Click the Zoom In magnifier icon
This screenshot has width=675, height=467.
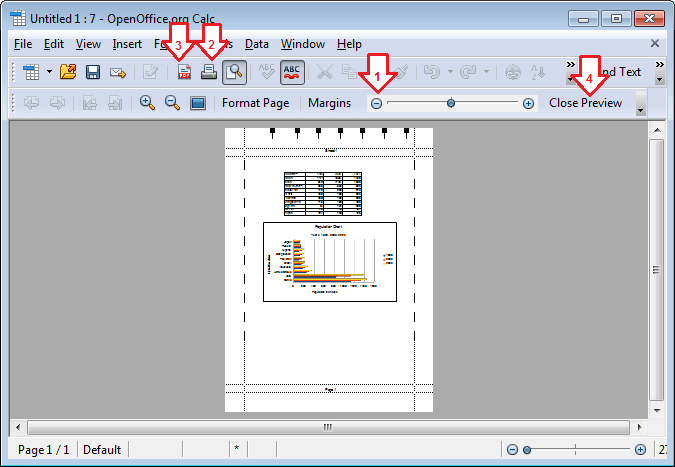click(147, 103)
